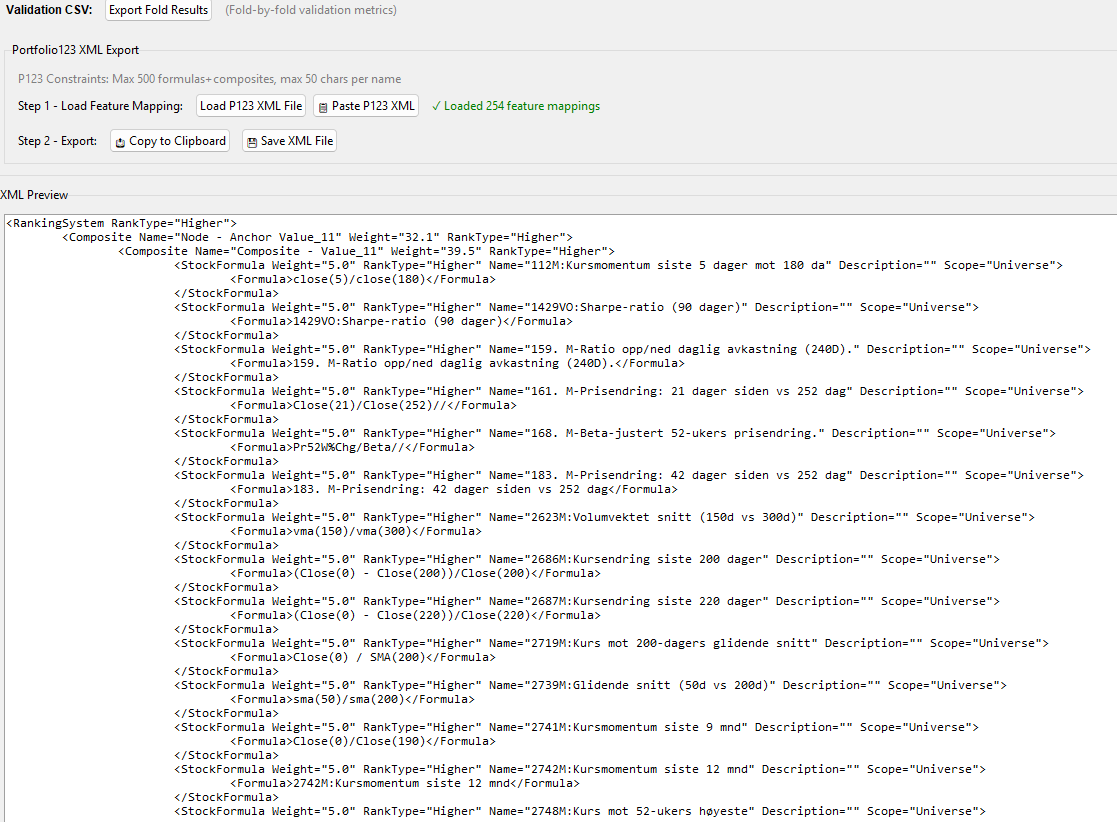Click the green checkmark before Loaded 254 feature mappings
Image resolution: width=1117 pixels, height=822 pixels.
coord(436,106)
